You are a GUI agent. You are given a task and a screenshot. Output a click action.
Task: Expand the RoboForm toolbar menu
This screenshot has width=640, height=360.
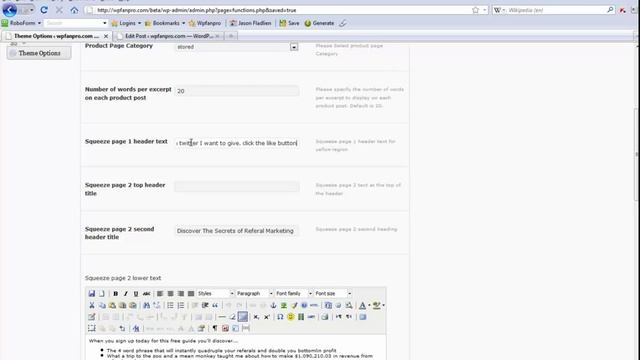[x=22, y=23]
